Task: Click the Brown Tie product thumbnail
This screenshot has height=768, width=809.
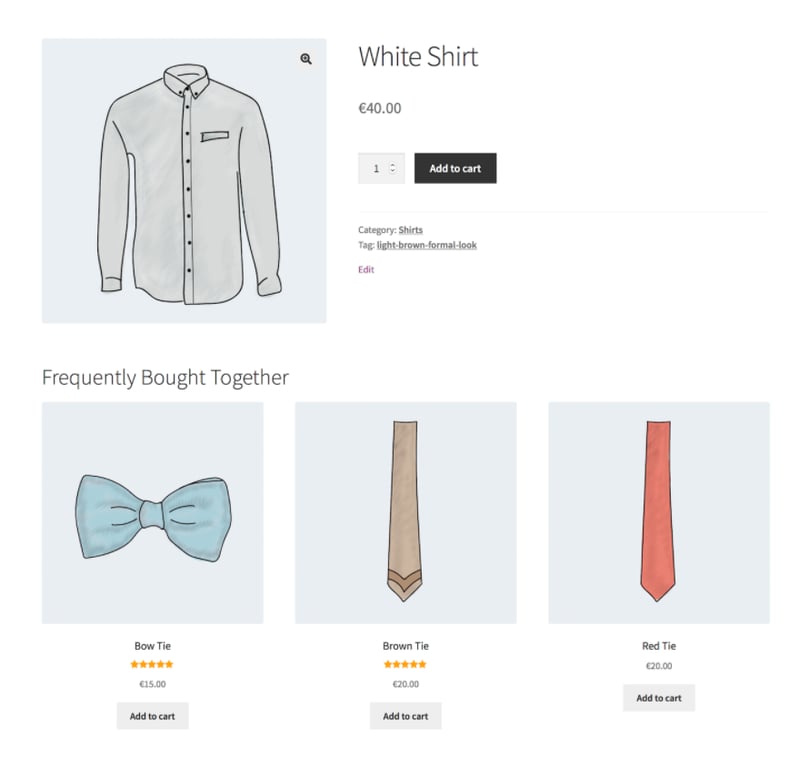Action: point(405,511)
